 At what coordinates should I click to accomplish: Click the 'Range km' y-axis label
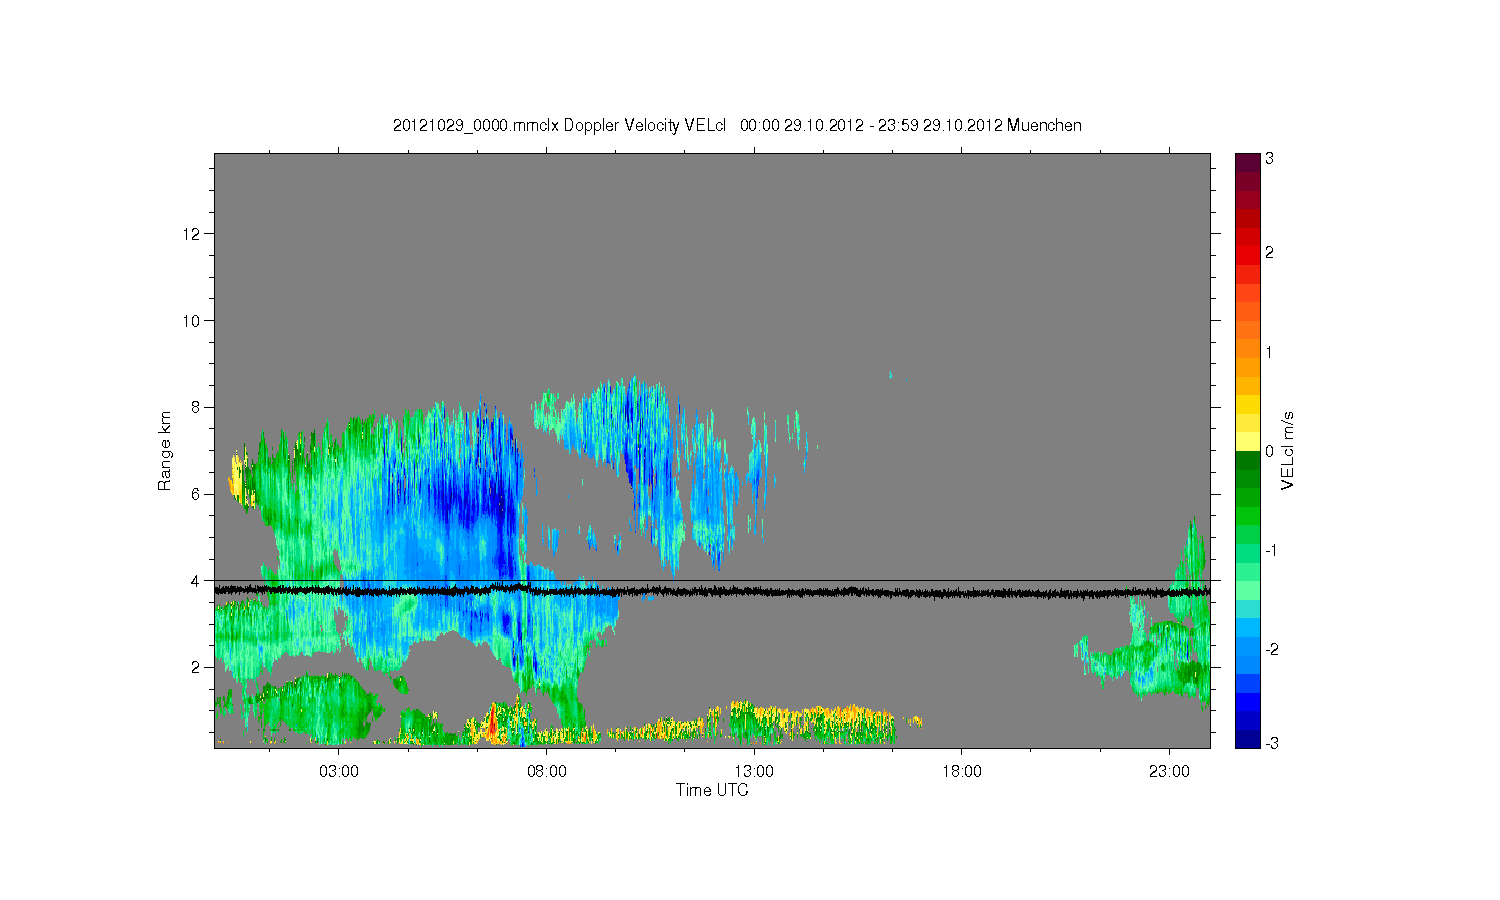[165, 450]
